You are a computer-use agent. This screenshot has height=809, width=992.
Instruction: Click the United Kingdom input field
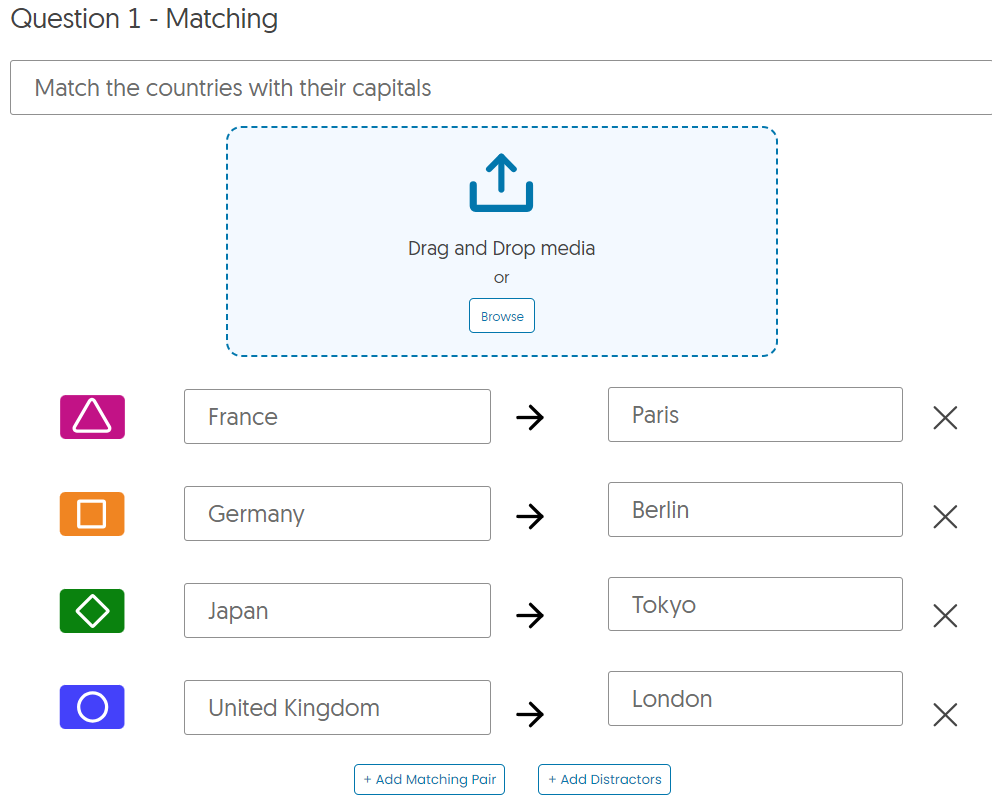[x=337, y=708]
